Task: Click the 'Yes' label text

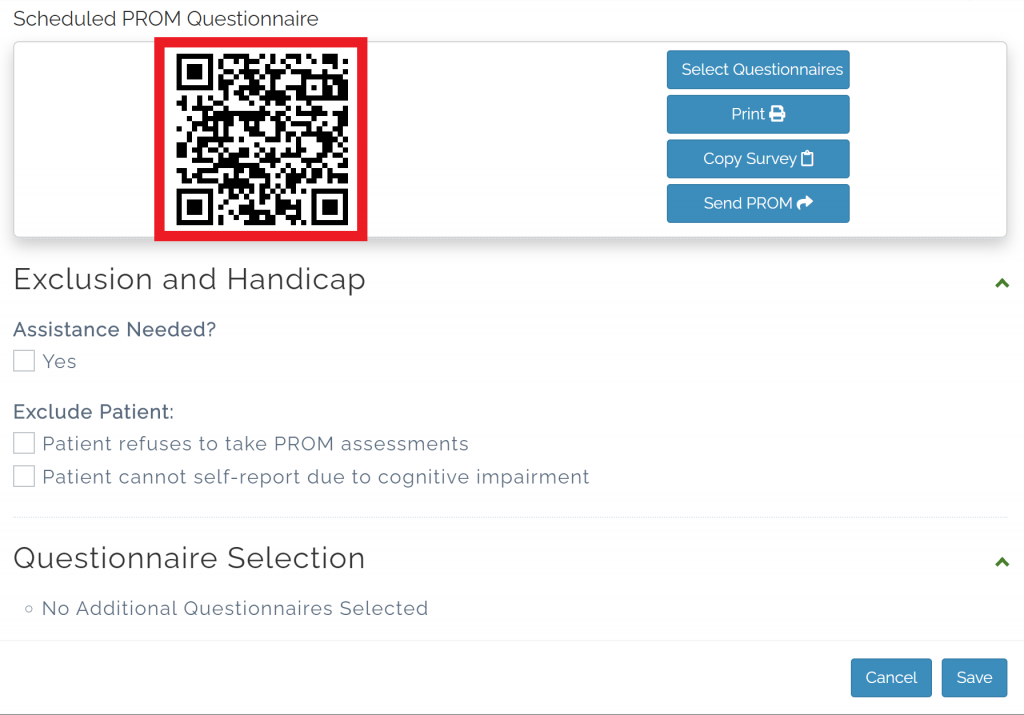Action: [x=59, y=361]
